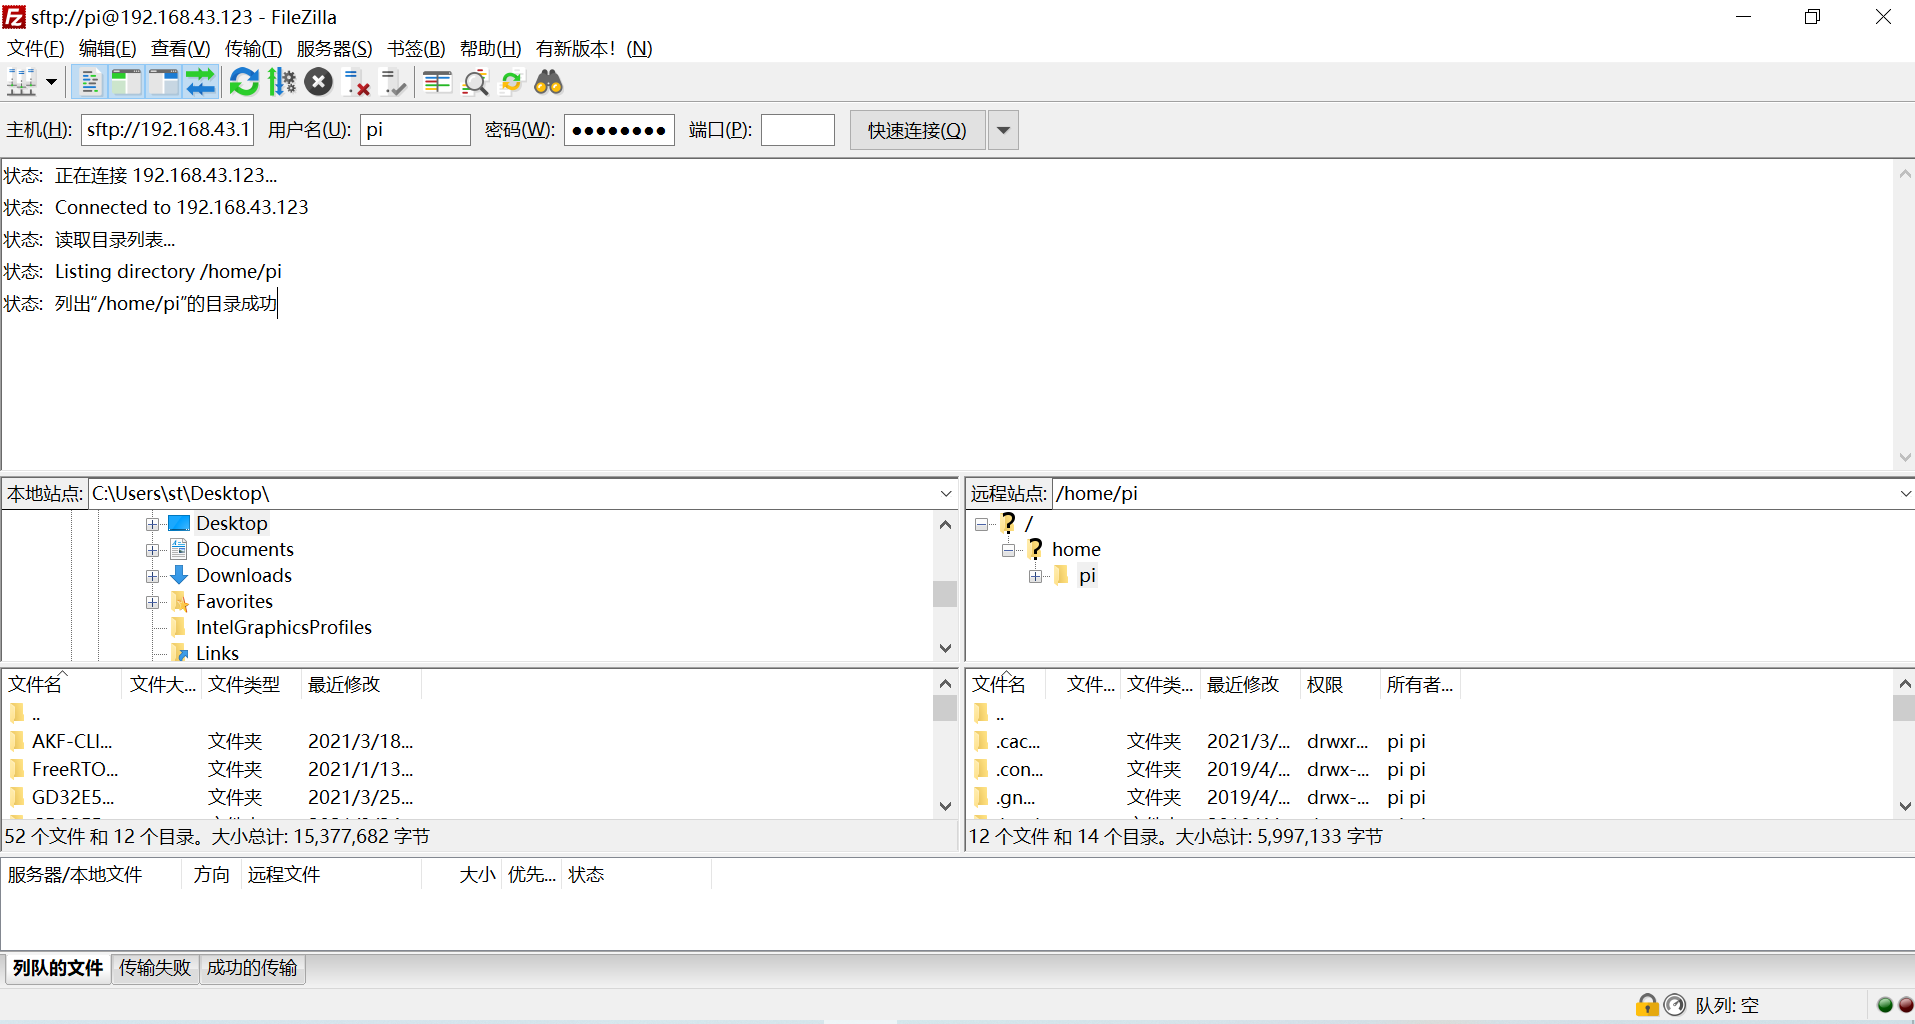Image resolution: width=1915 pixels, height=1024 pixels.
Task: Select the .gn... remote folder row
Action: [1430, 797]
